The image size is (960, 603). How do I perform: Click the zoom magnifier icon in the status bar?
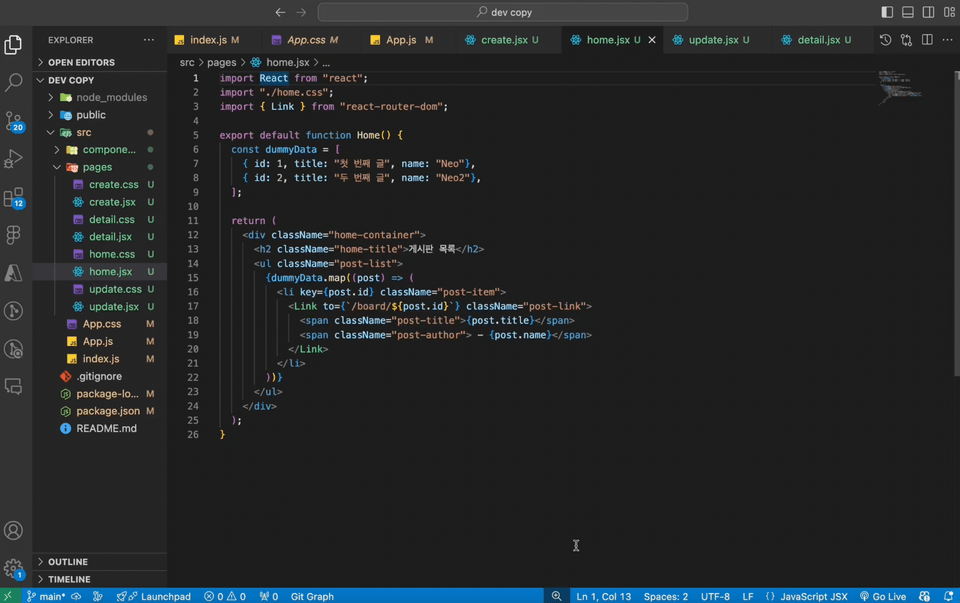(x=556, y=596)
